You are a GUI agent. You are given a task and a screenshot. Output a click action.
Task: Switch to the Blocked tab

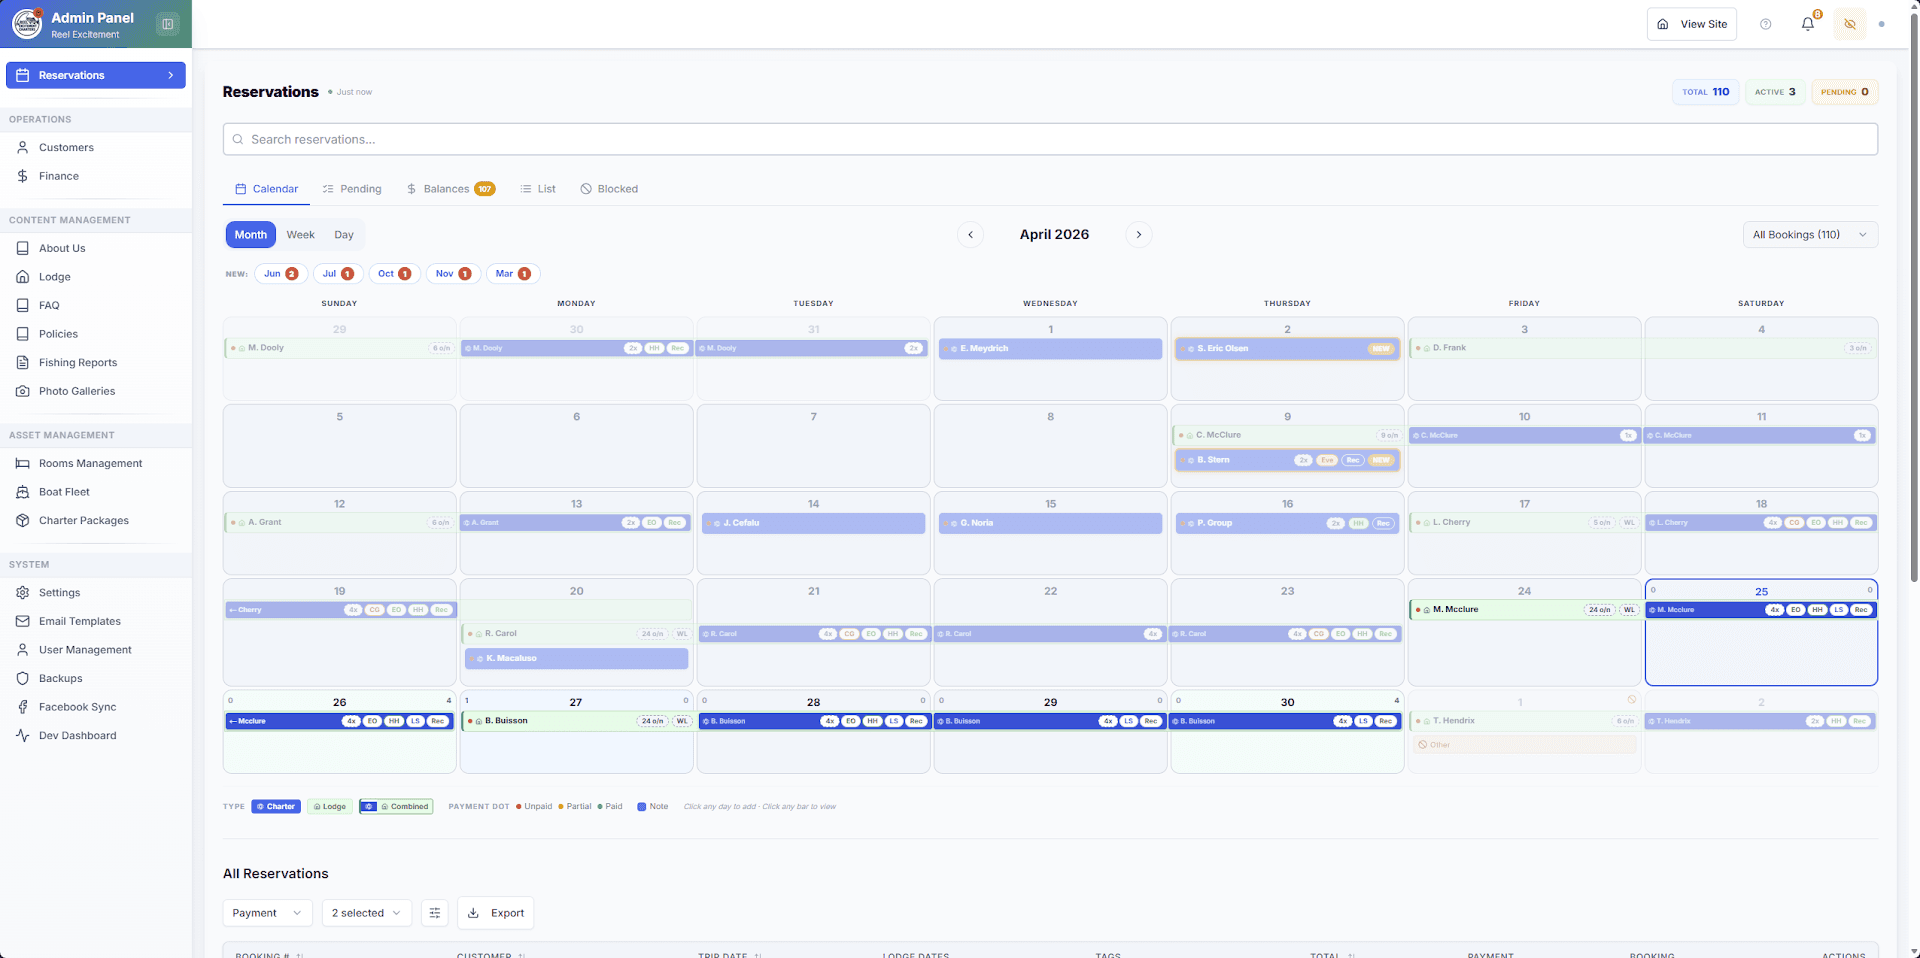click(609, 189)
